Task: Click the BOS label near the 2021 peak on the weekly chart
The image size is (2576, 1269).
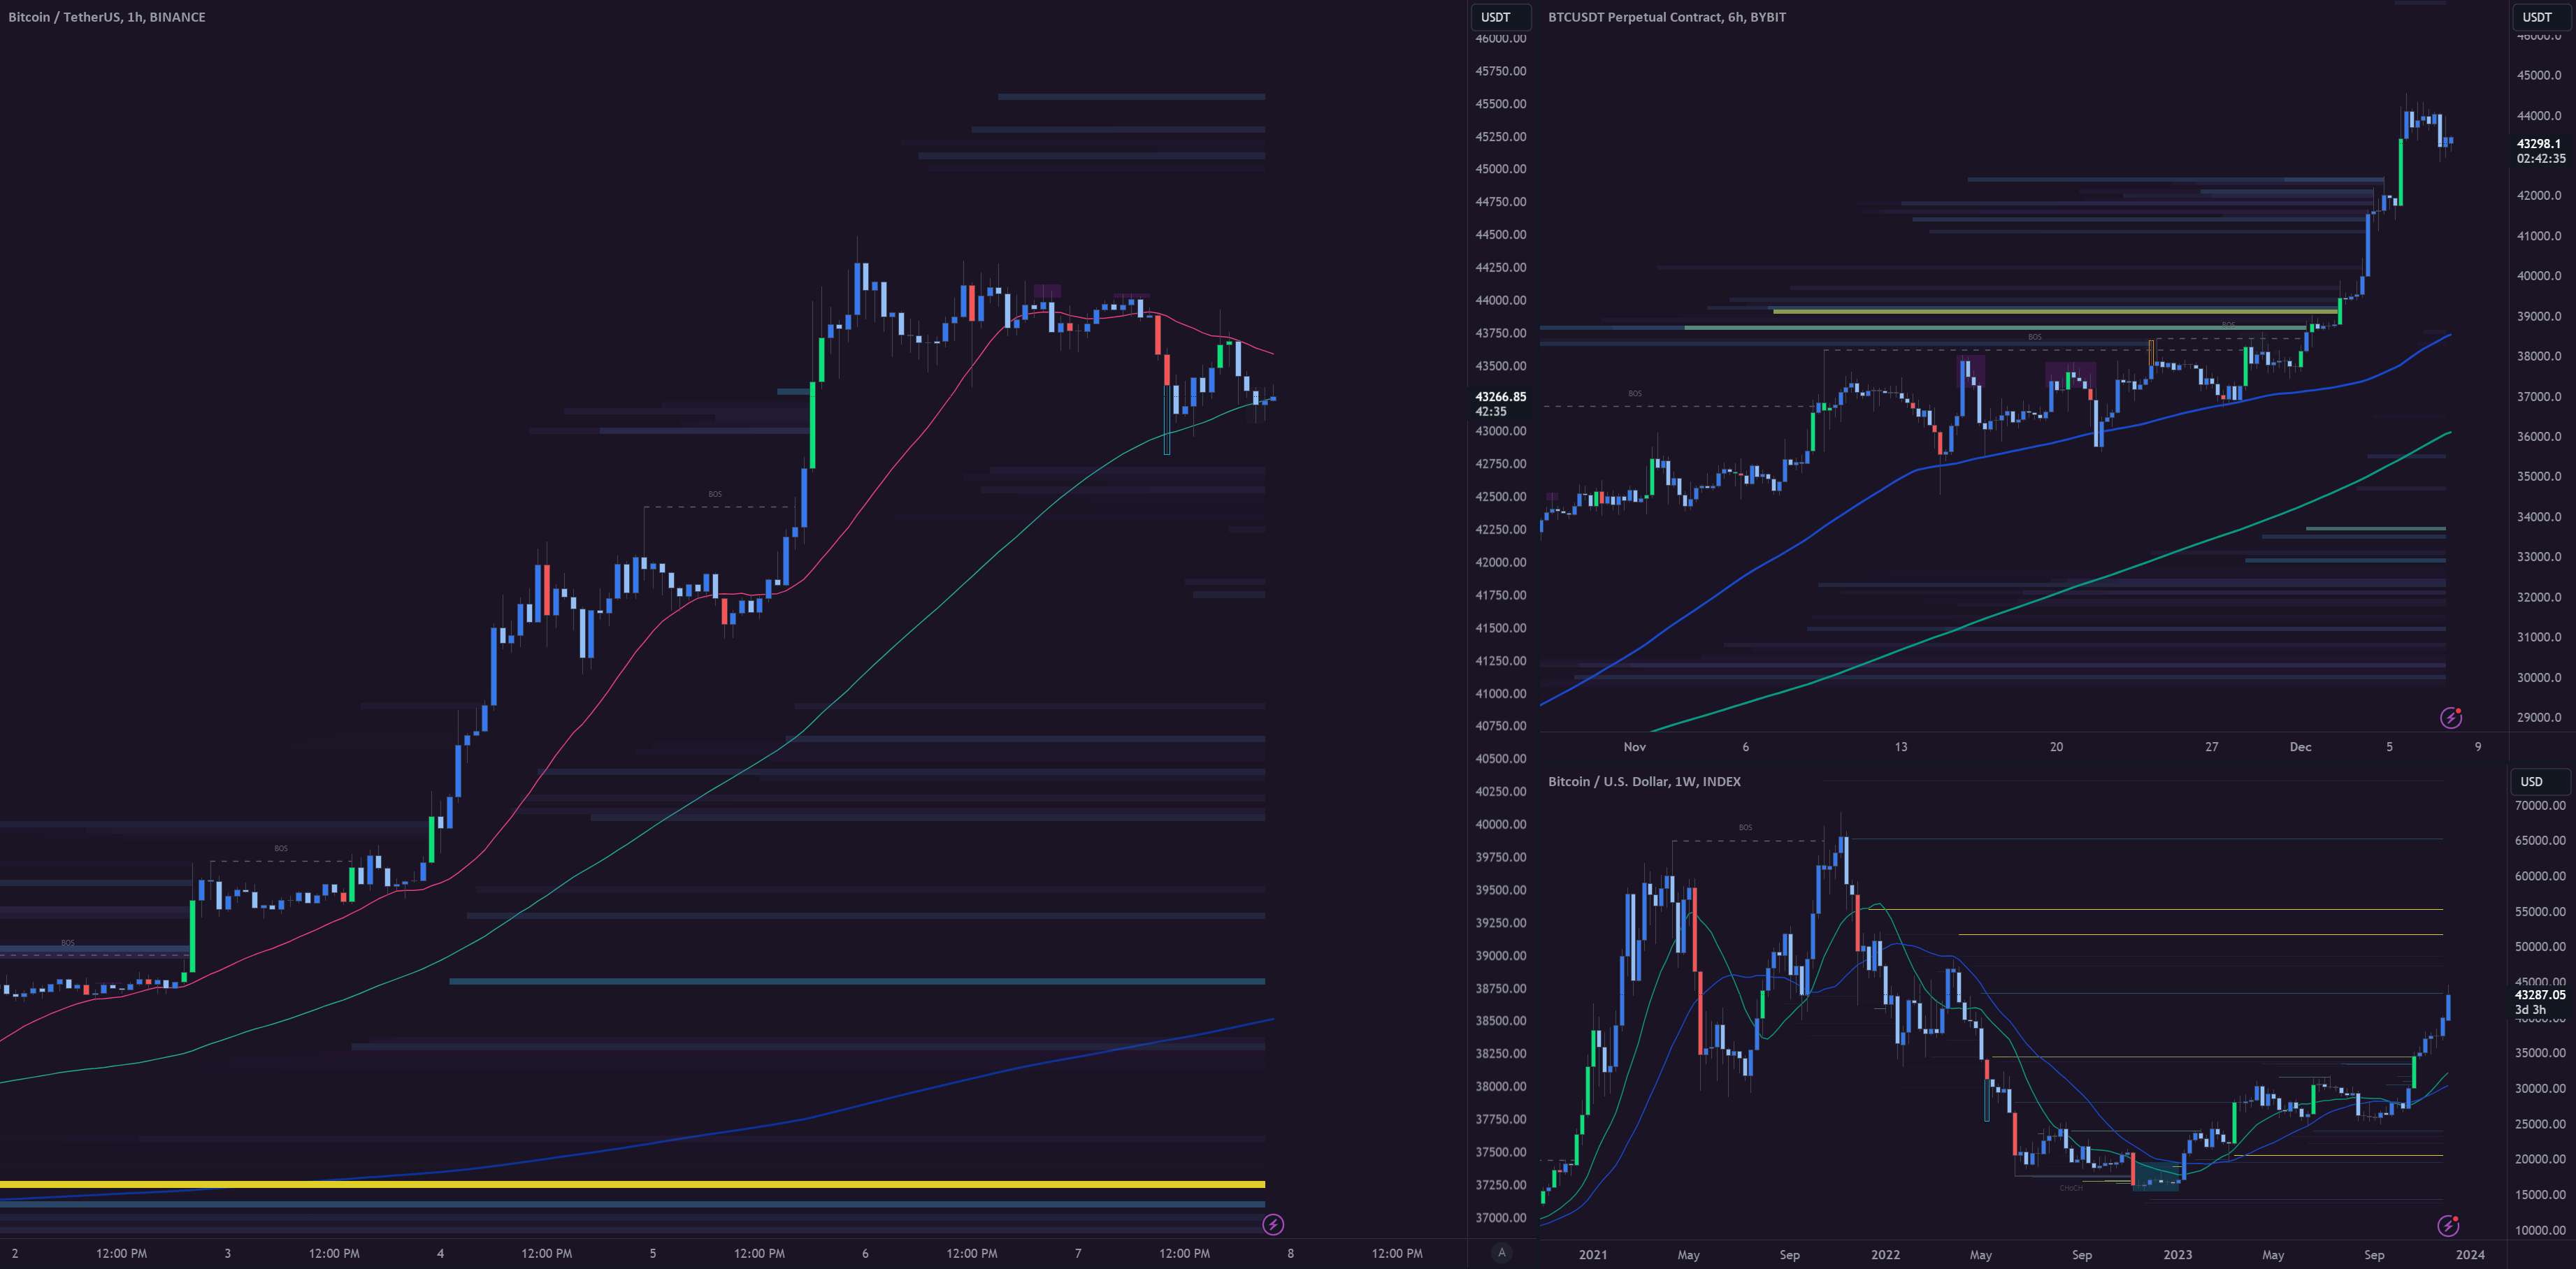Action: click(x=1745, y=827)
